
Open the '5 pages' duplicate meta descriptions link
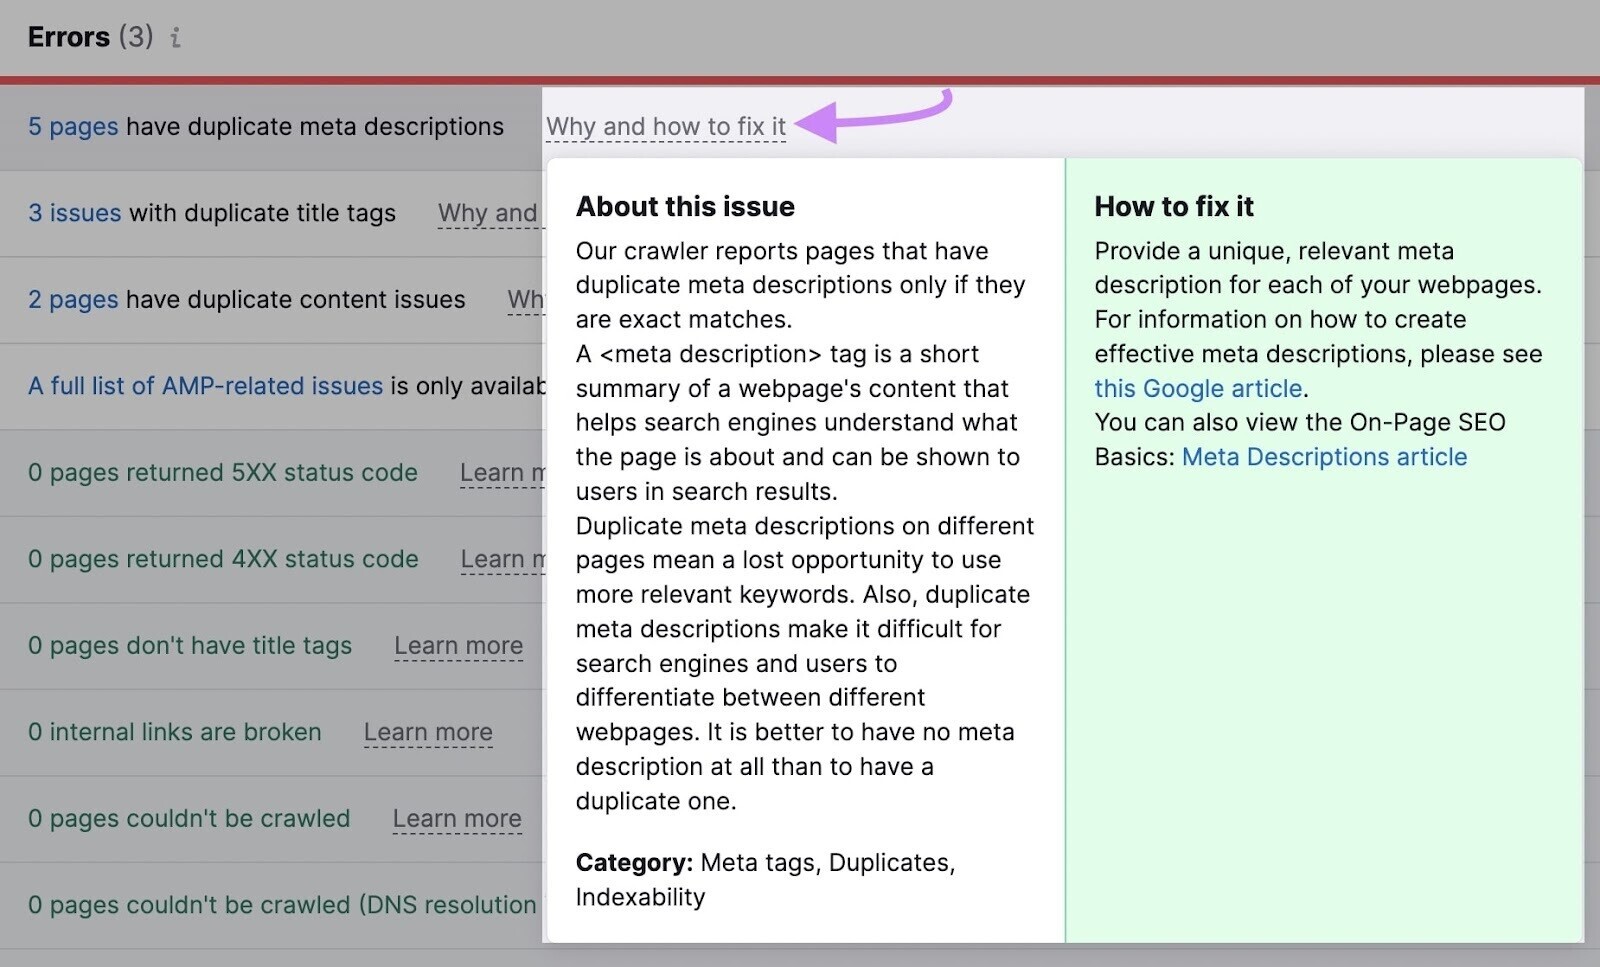click(73, 127)
